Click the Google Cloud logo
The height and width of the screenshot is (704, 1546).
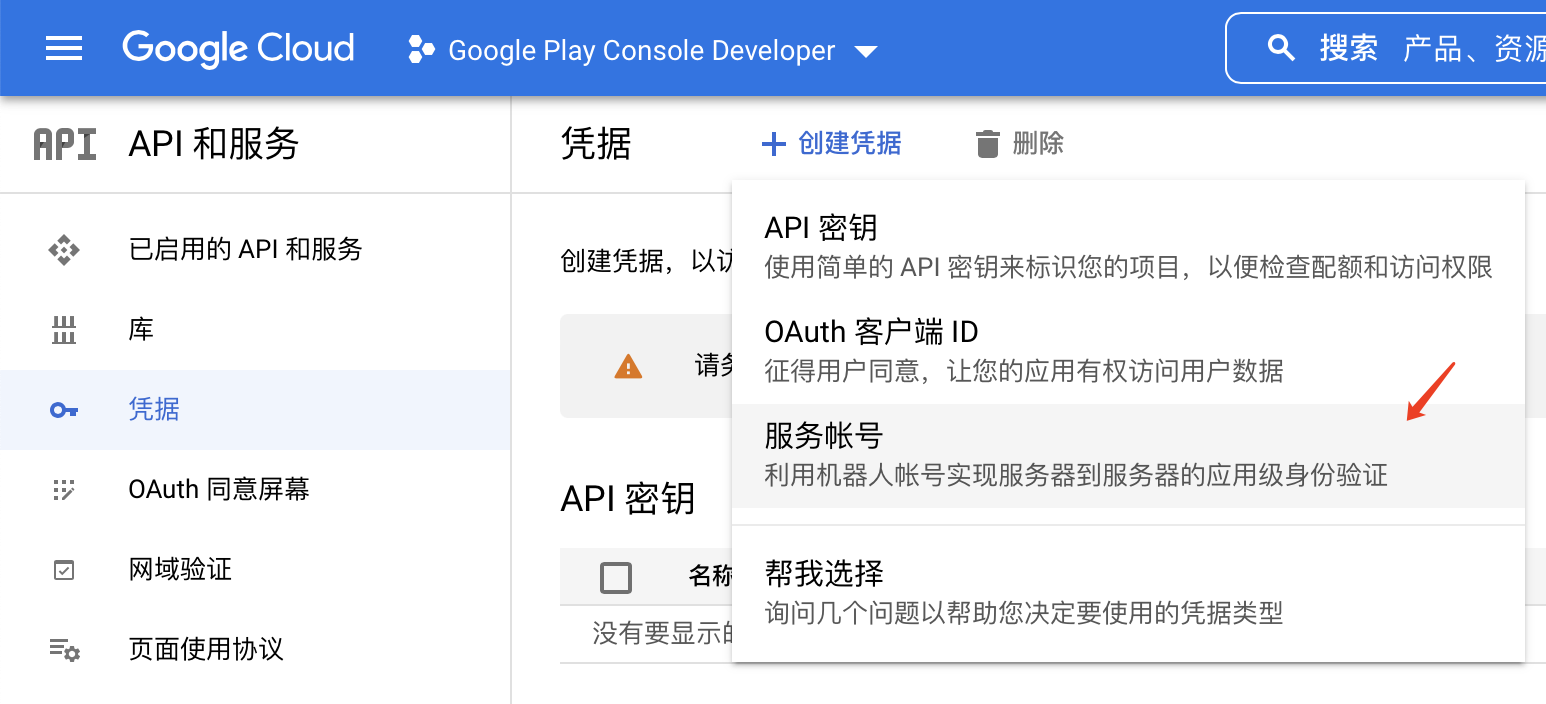click(238, 48)
